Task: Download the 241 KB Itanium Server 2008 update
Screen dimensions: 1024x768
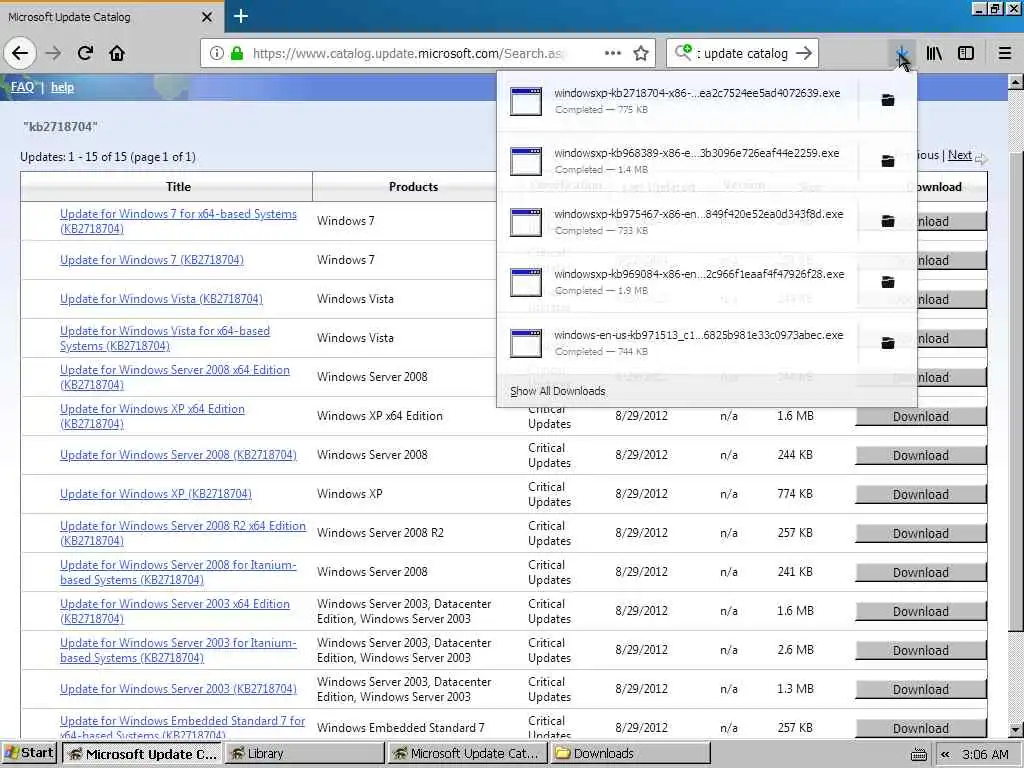Action: pos(921,573)
